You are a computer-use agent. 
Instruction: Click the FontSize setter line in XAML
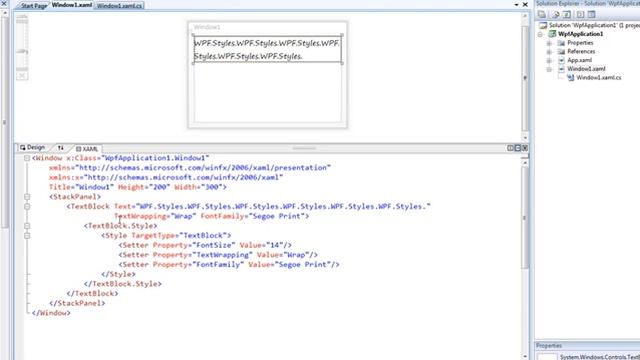(x=205, y=245)
